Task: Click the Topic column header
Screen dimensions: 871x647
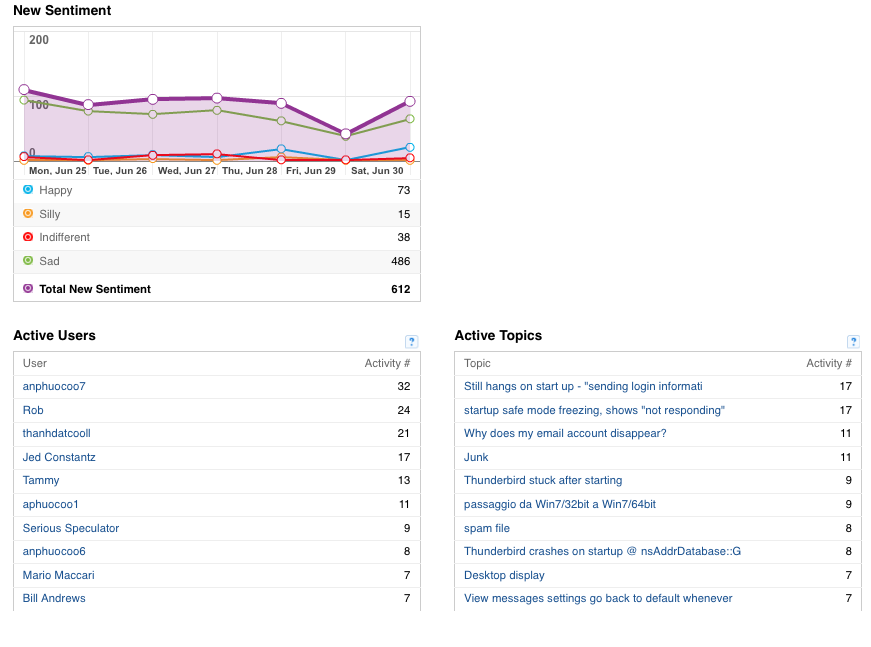Action: (477, 363)
